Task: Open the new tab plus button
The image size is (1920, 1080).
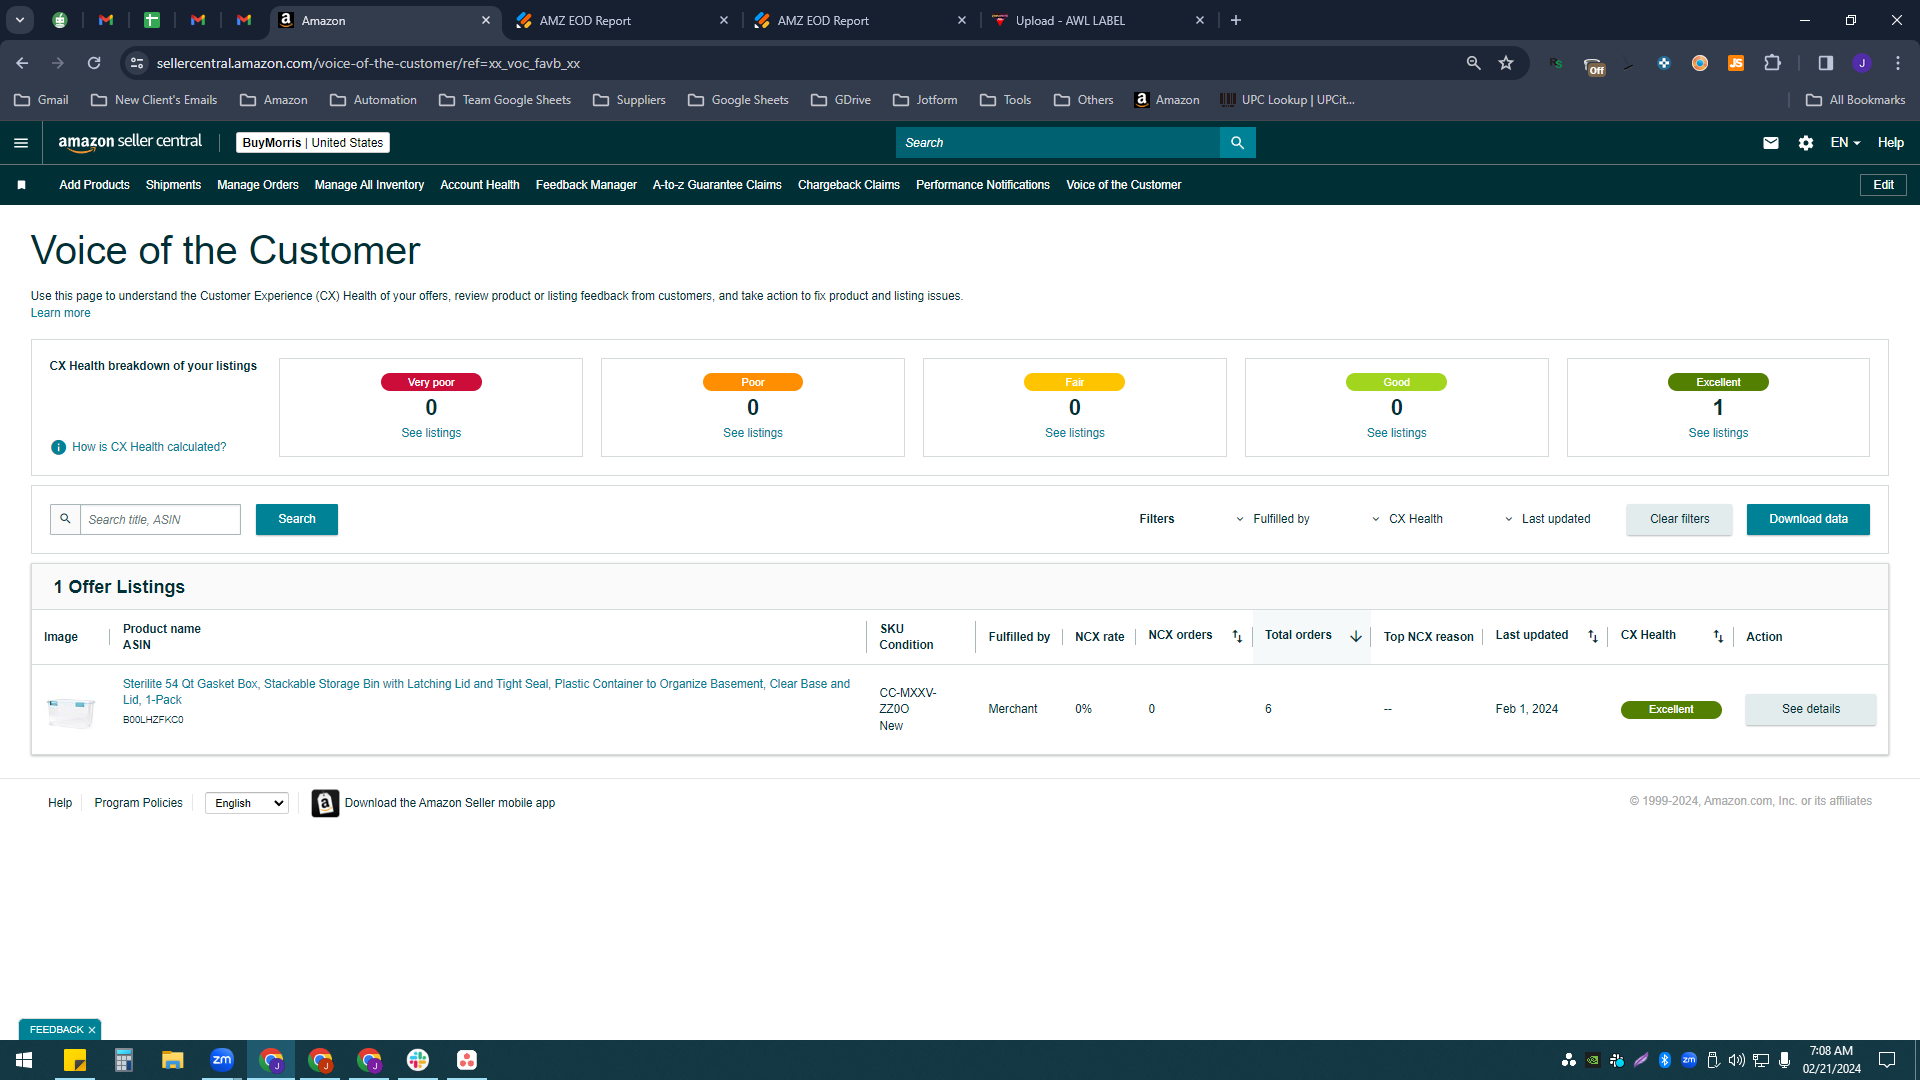Action: (x=1236, y=20)
